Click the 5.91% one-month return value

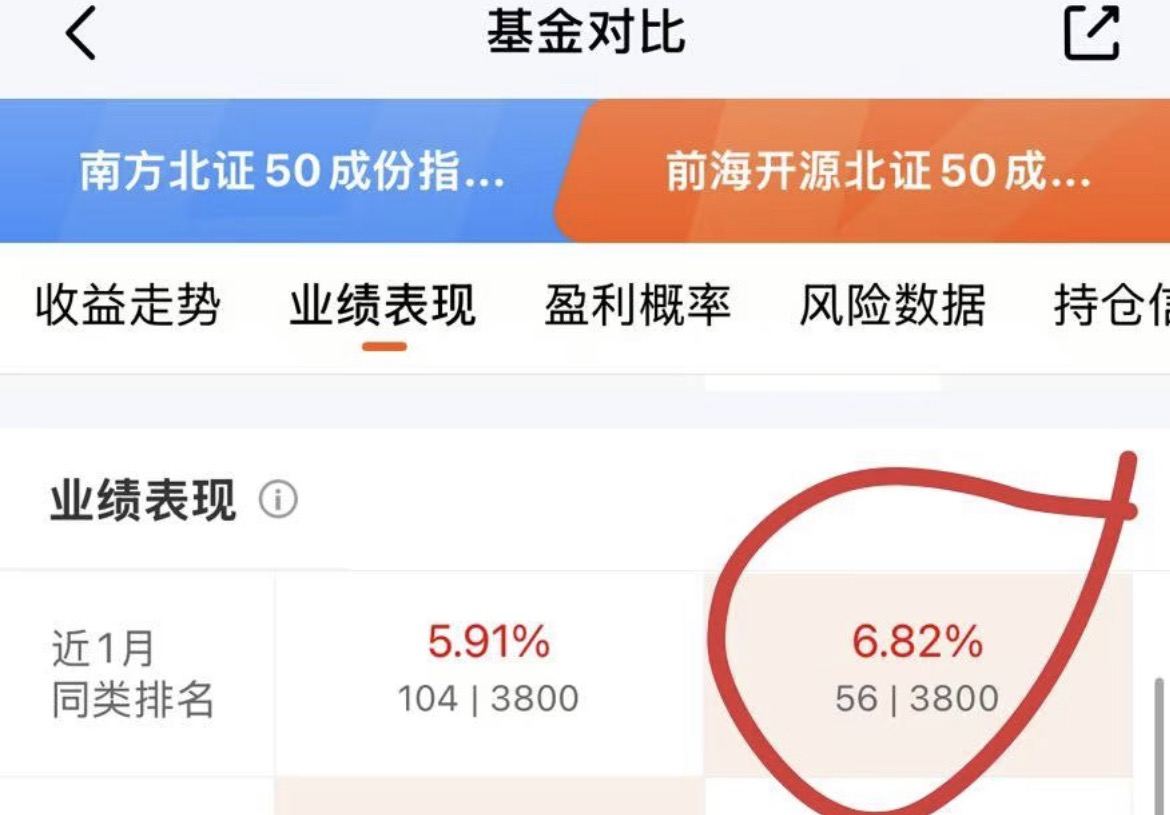click(x=489, y=641)
